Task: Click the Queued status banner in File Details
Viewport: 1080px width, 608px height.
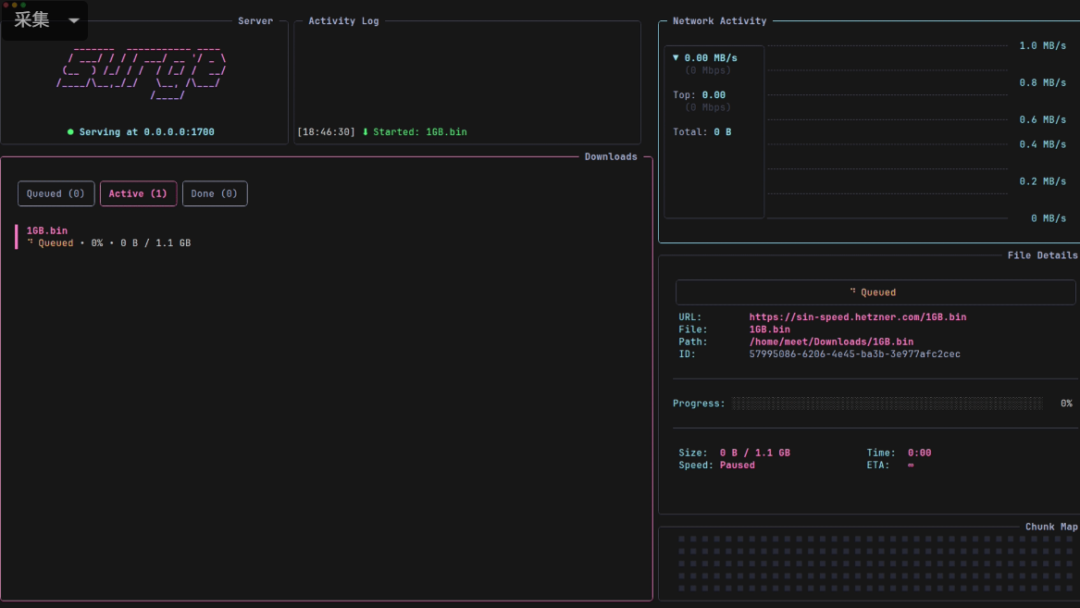Action: pos(875,293)
